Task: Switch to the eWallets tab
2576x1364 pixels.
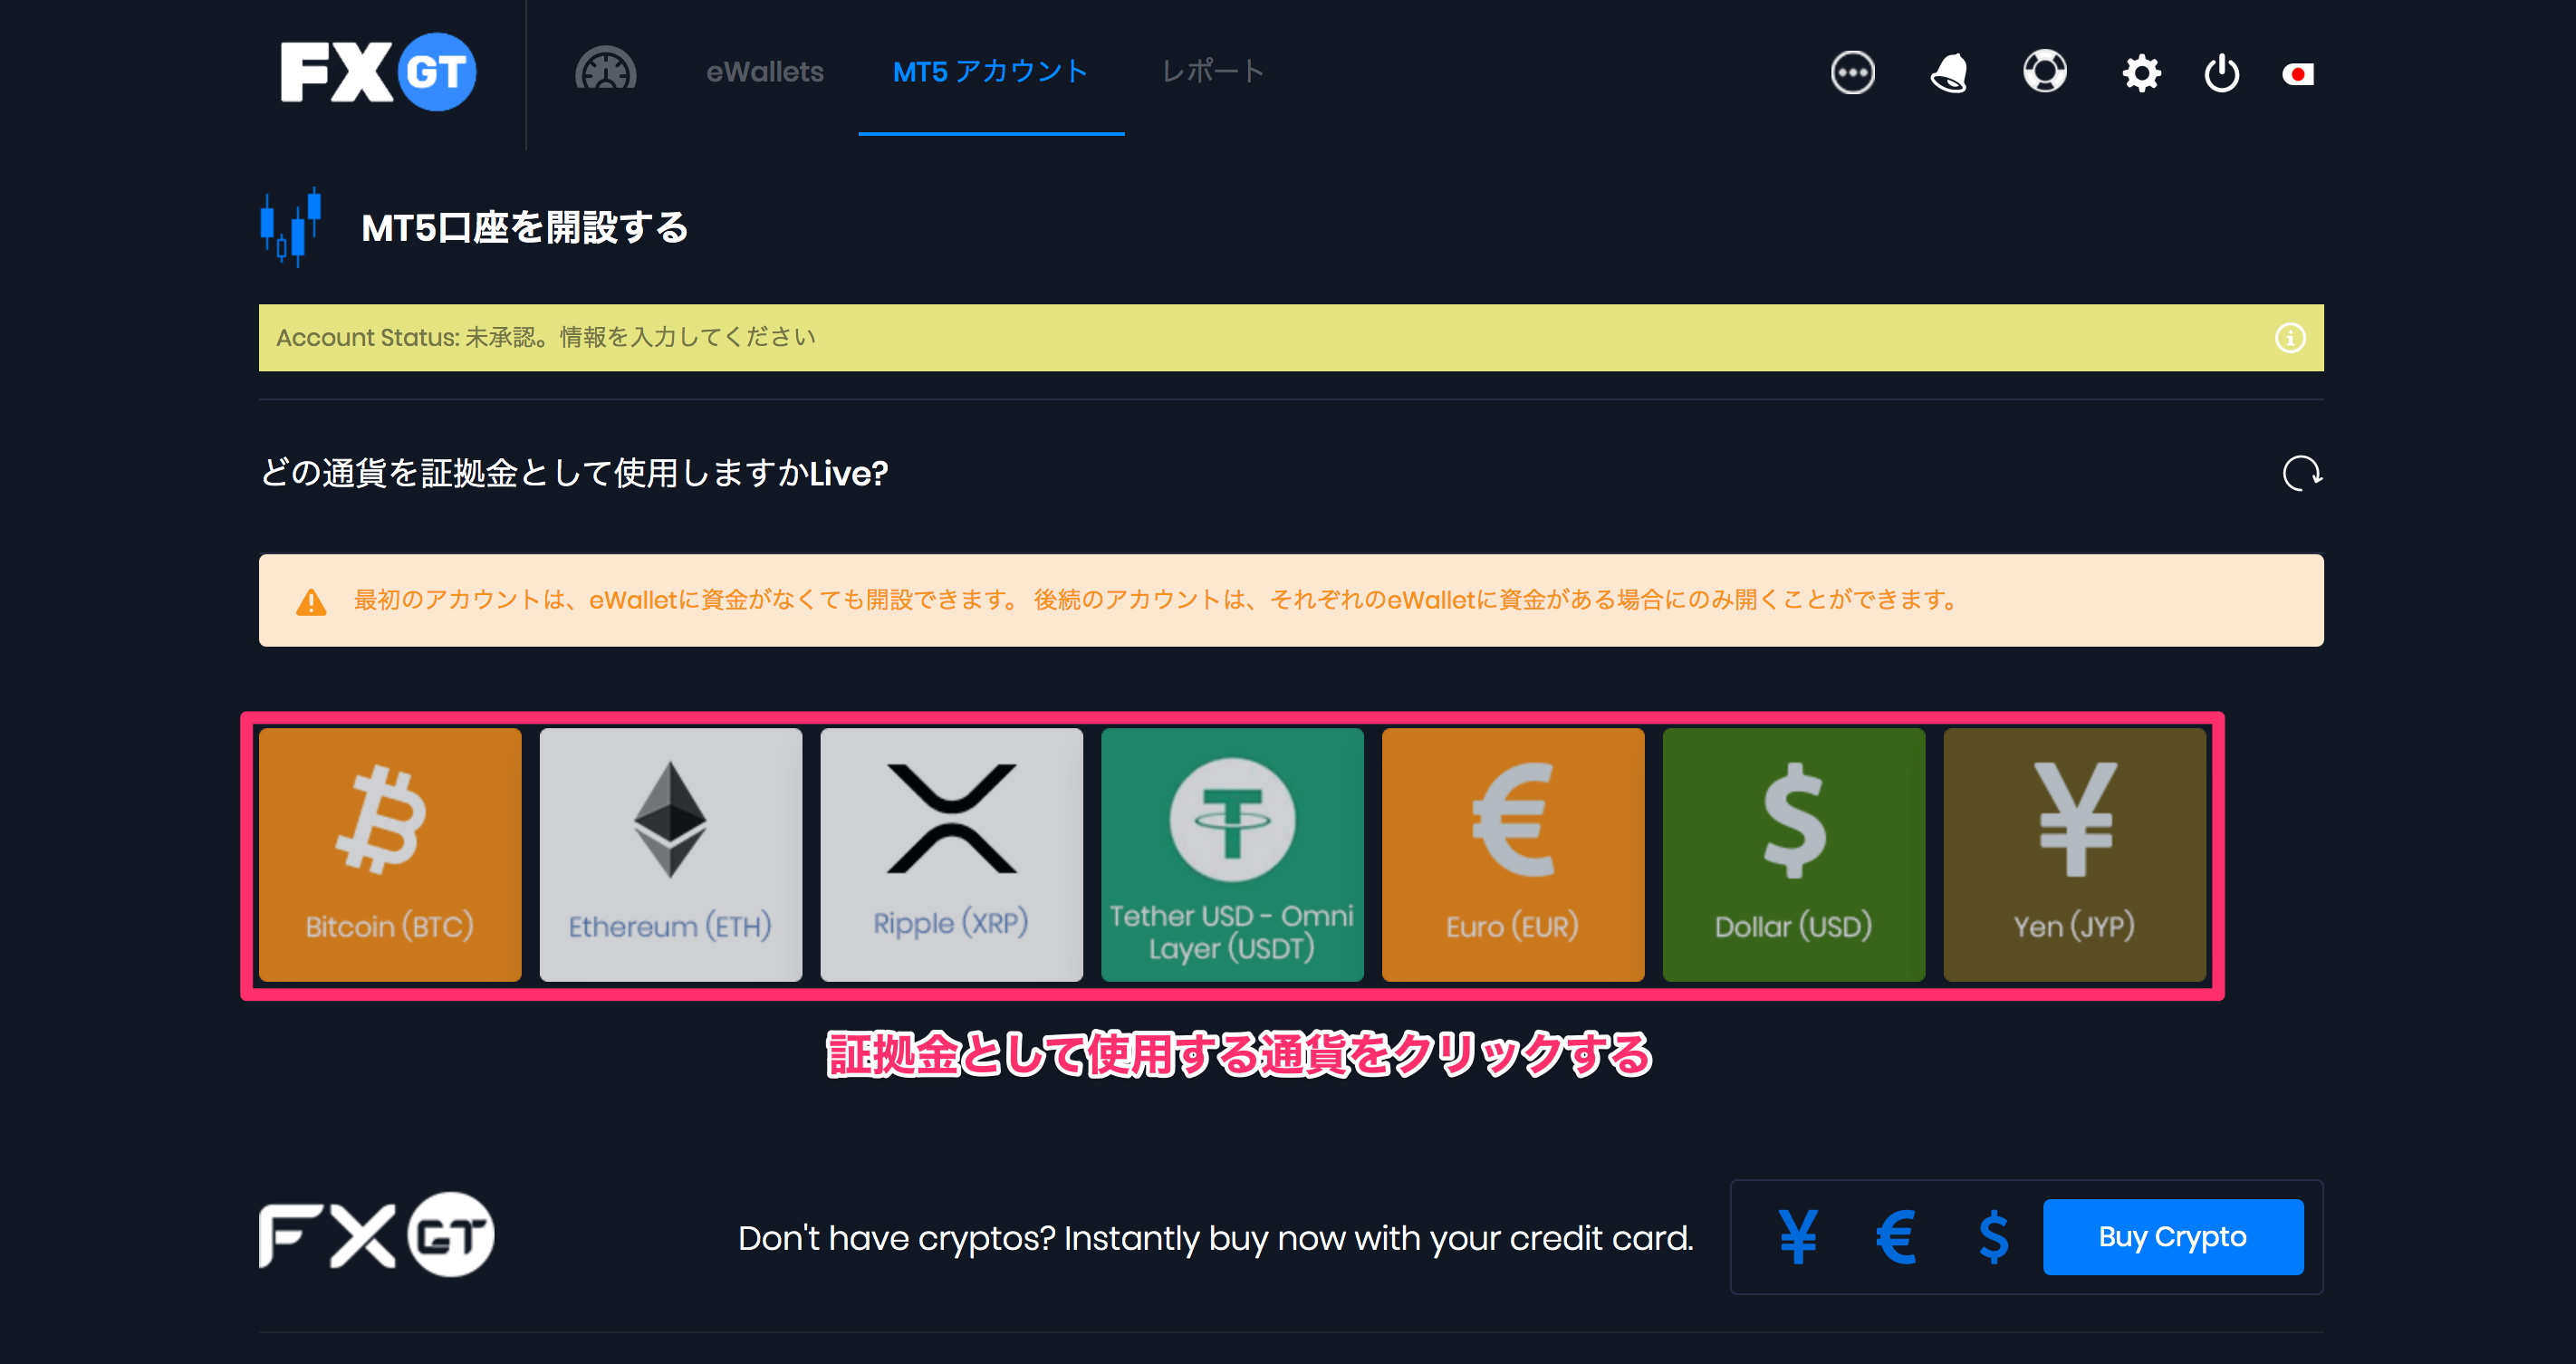Action: (765, 70)
